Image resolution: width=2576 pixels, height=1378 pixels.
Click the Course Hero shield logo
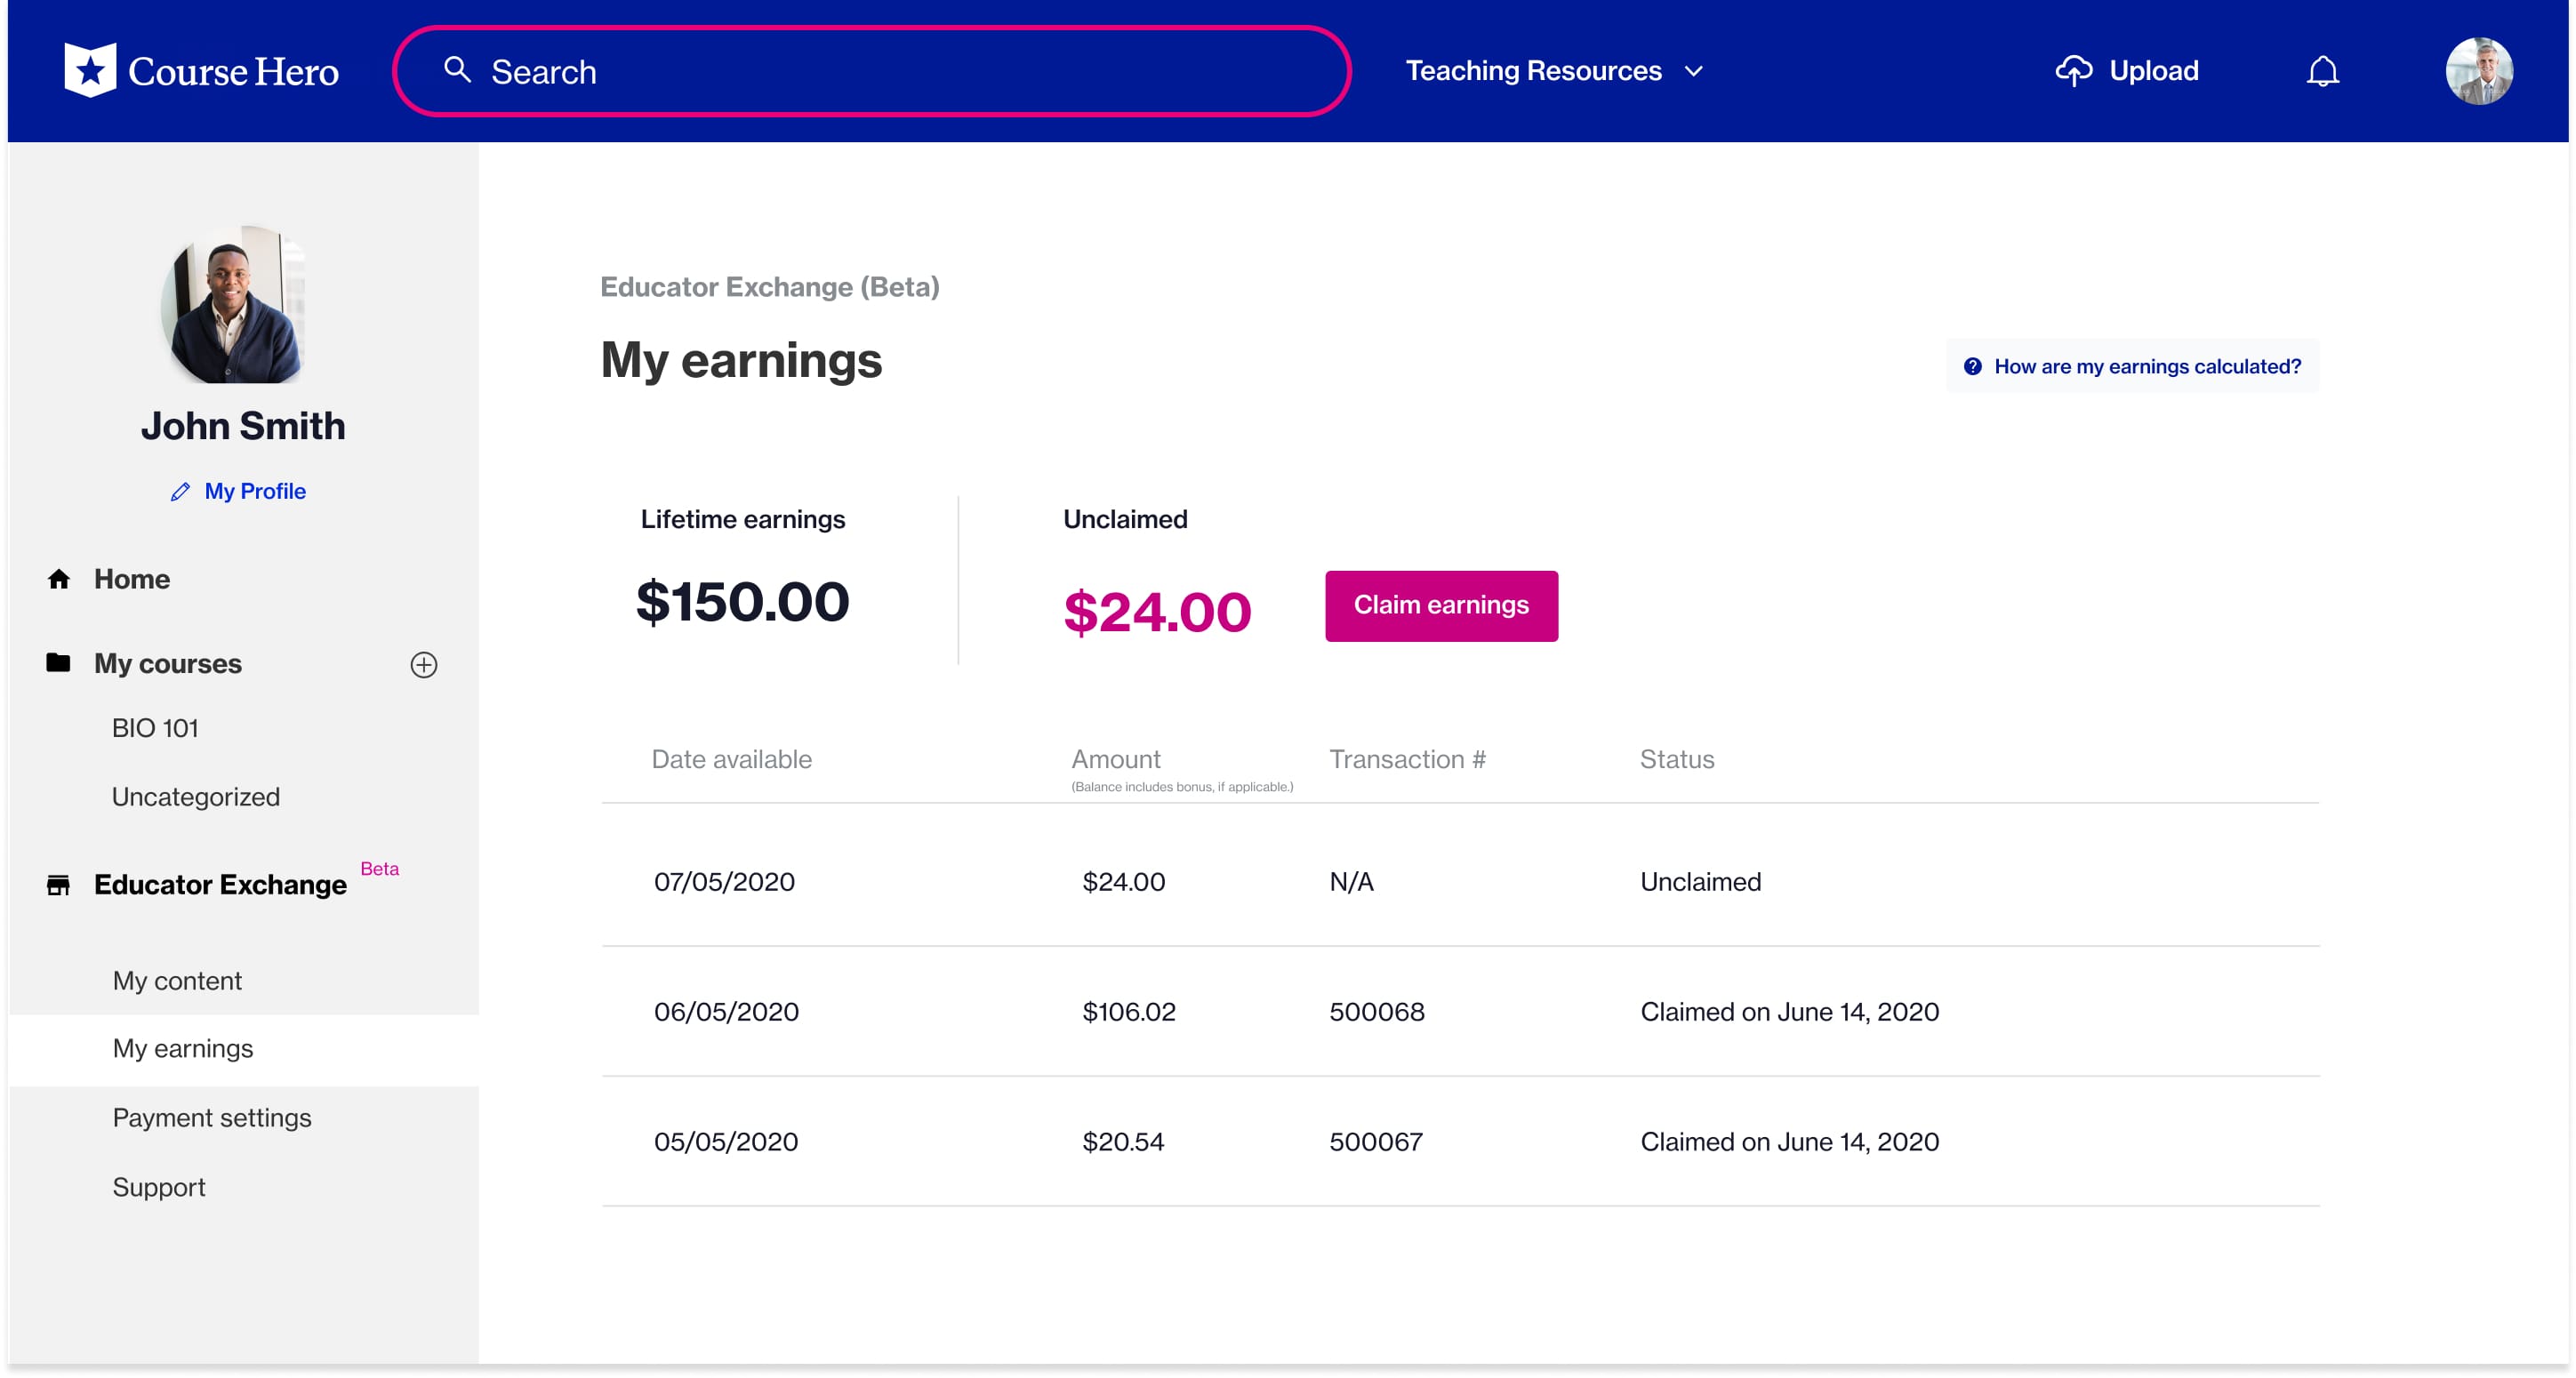click(x=90, y=71)
